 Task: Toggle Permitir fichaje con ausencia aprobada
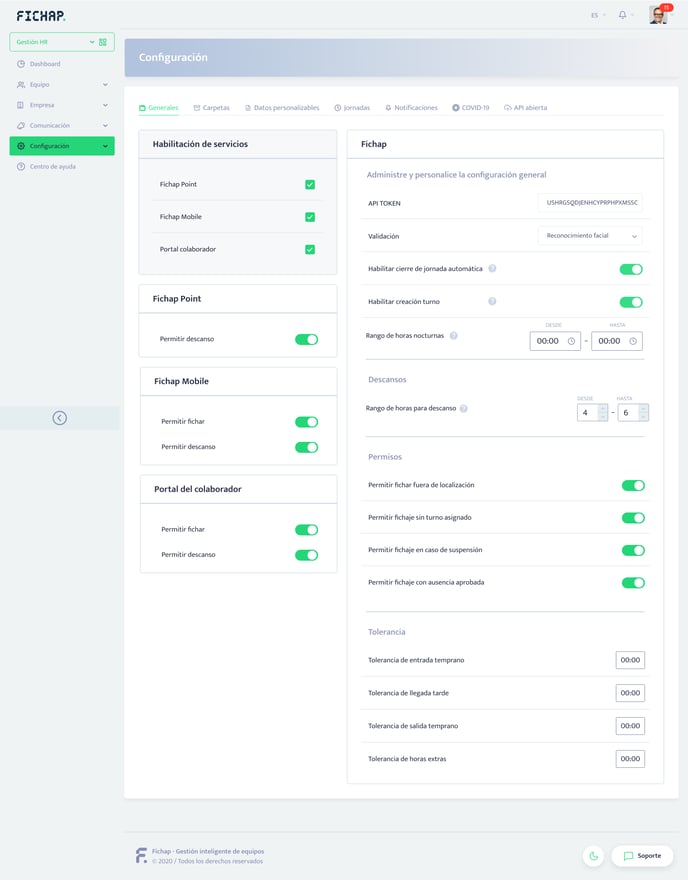(x=633, y=583)
